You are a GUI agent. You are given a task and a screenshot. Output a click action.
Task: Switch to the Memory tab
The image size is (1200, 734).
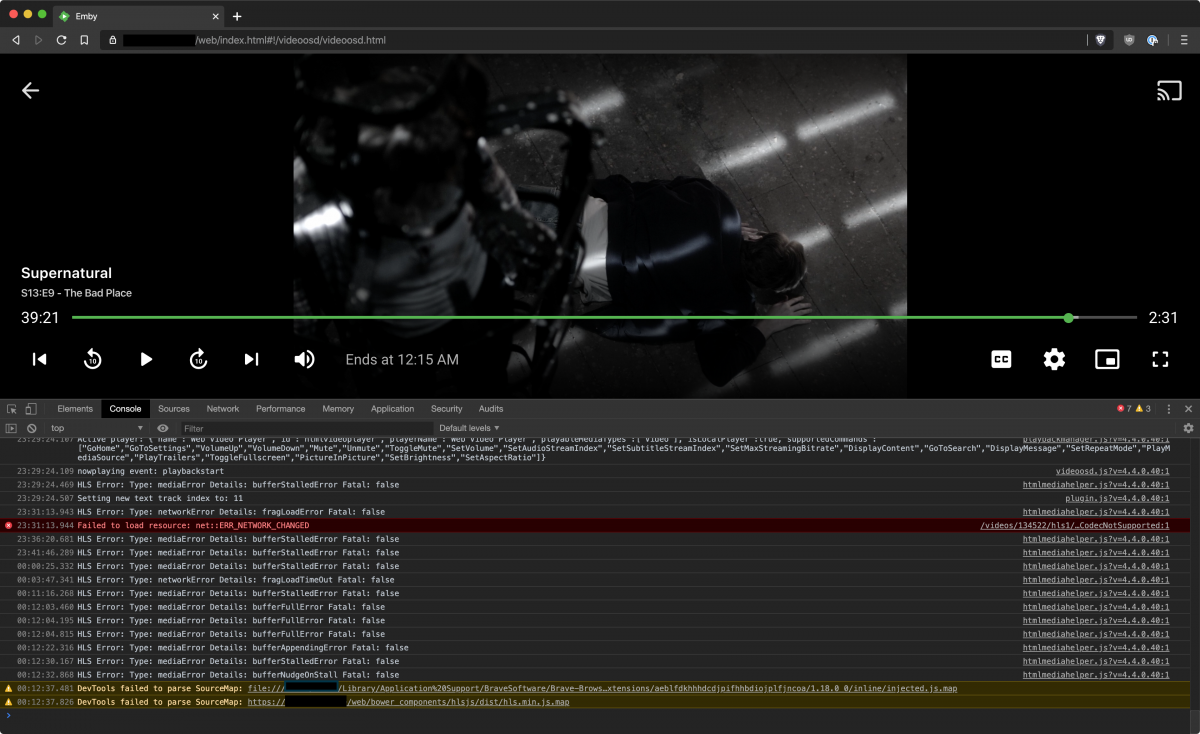click(x=338, y=409)
